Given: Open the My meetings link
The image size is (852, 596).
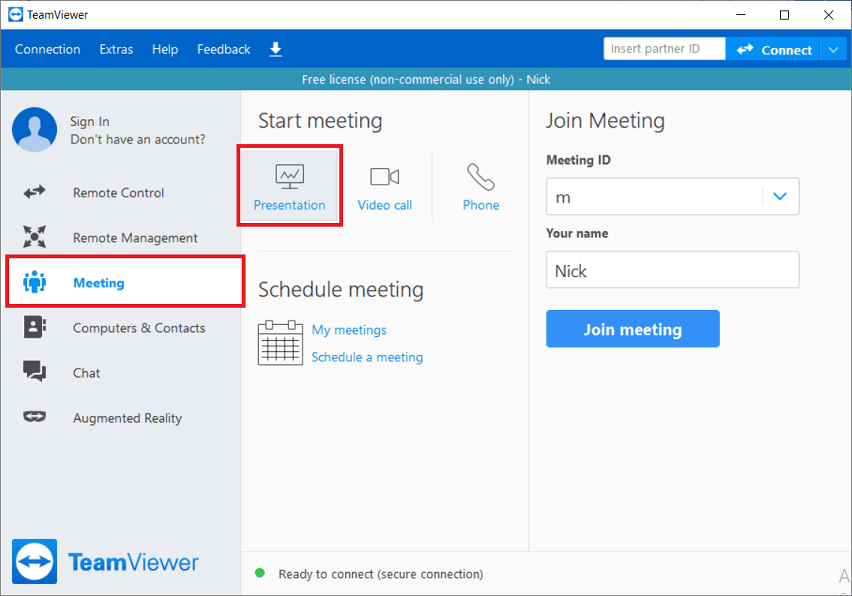Looking at the screenshot, I should click(x=349, y=330).
